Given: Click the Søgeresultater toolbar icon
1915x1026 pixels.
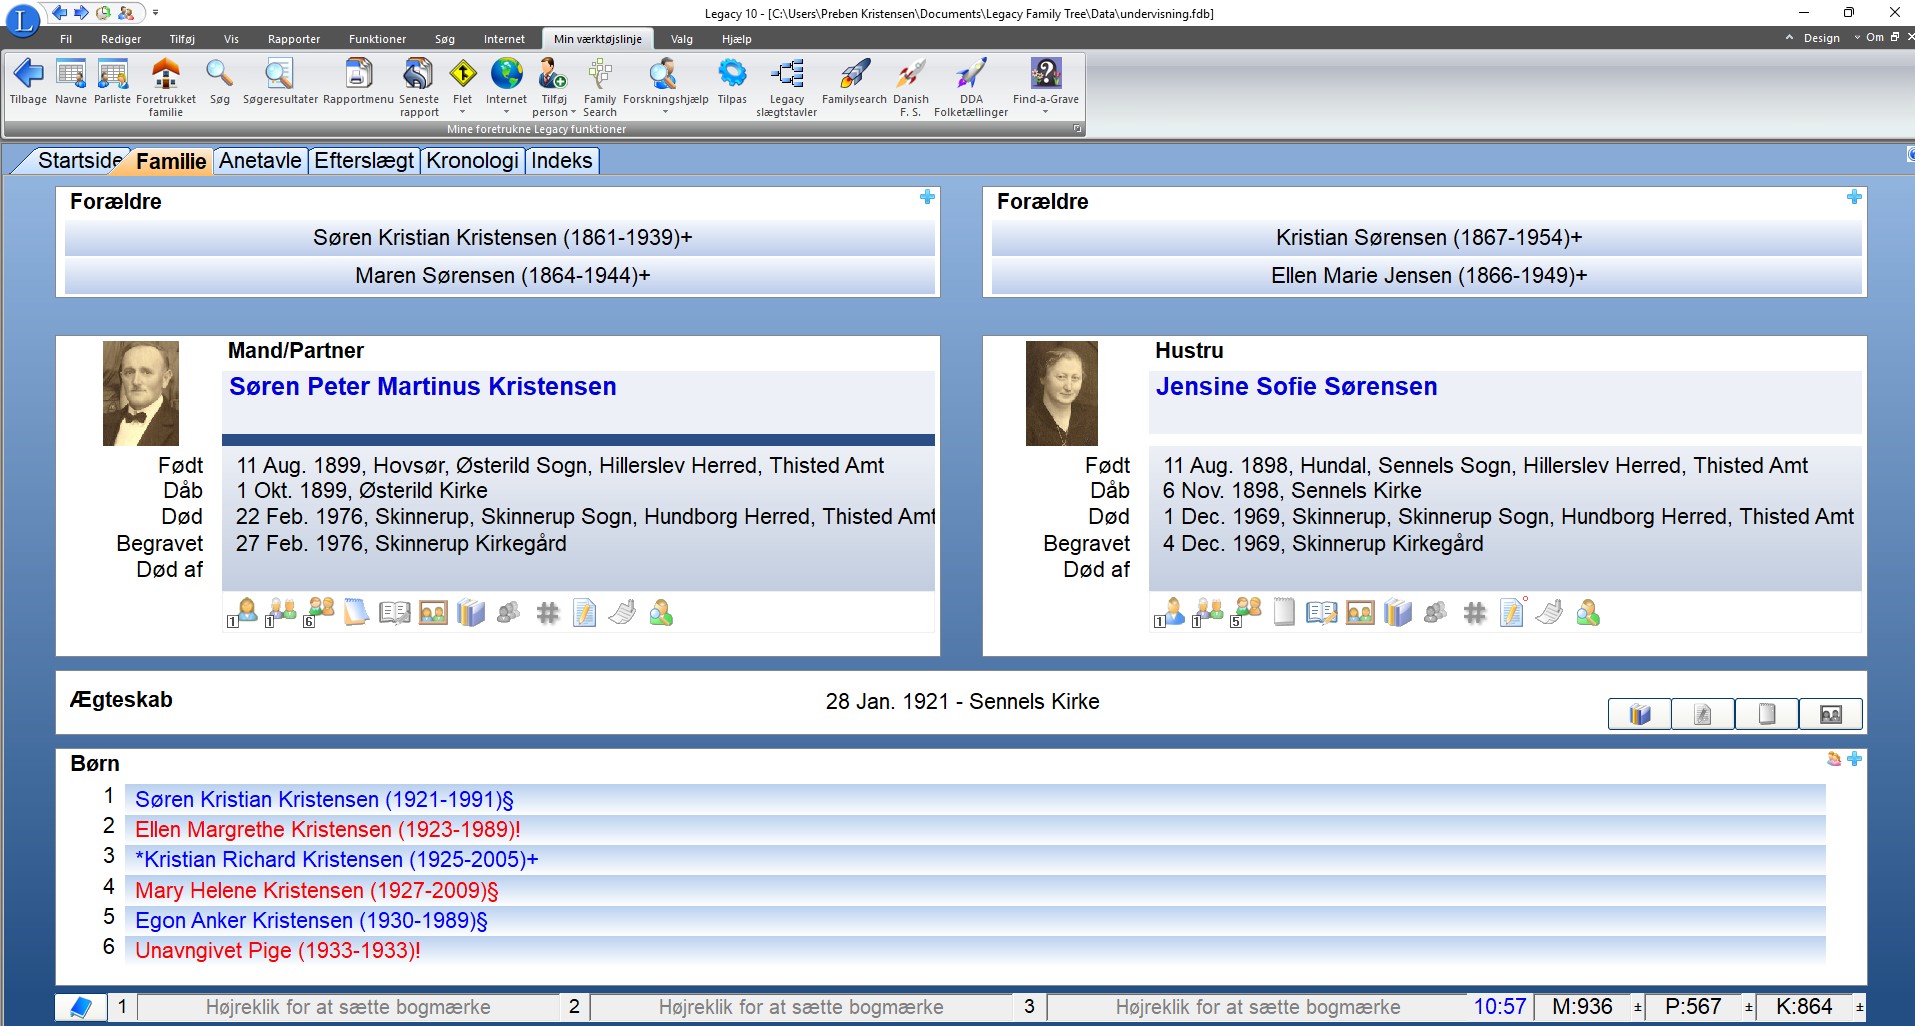Looking at the screenshot, I should [279, 75].
